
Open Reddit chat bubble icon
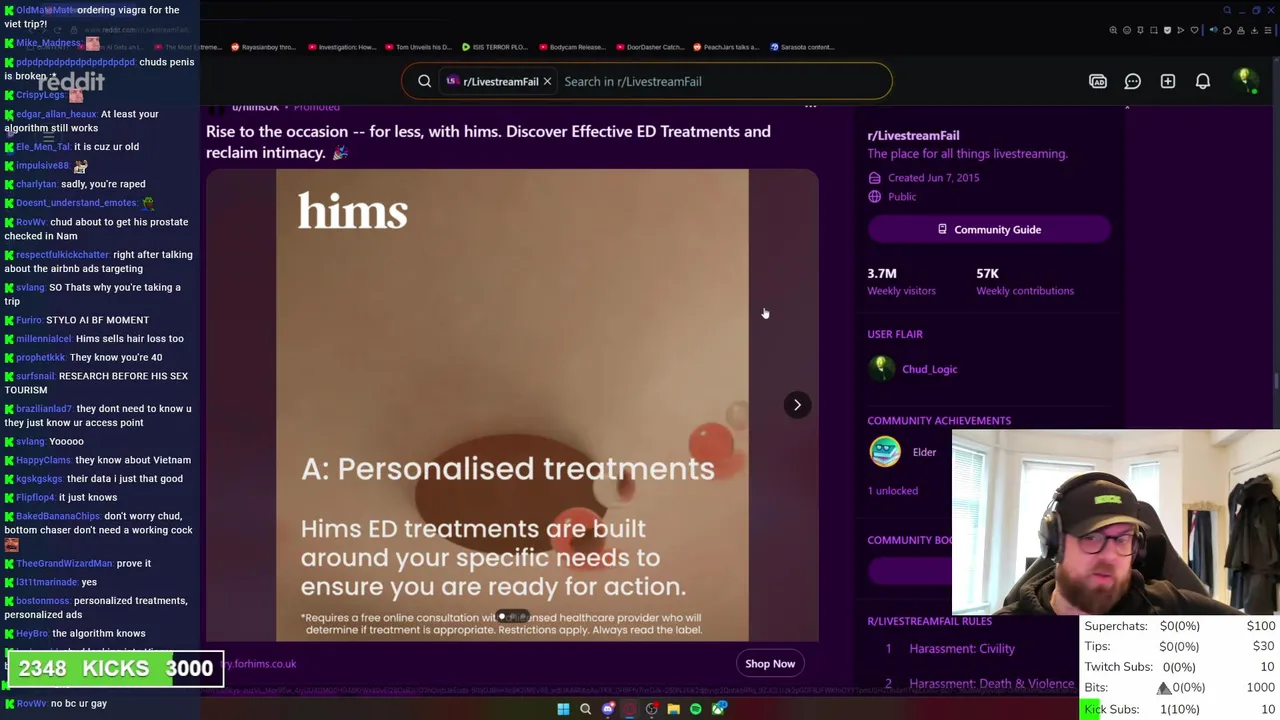tap(1133, 81)
